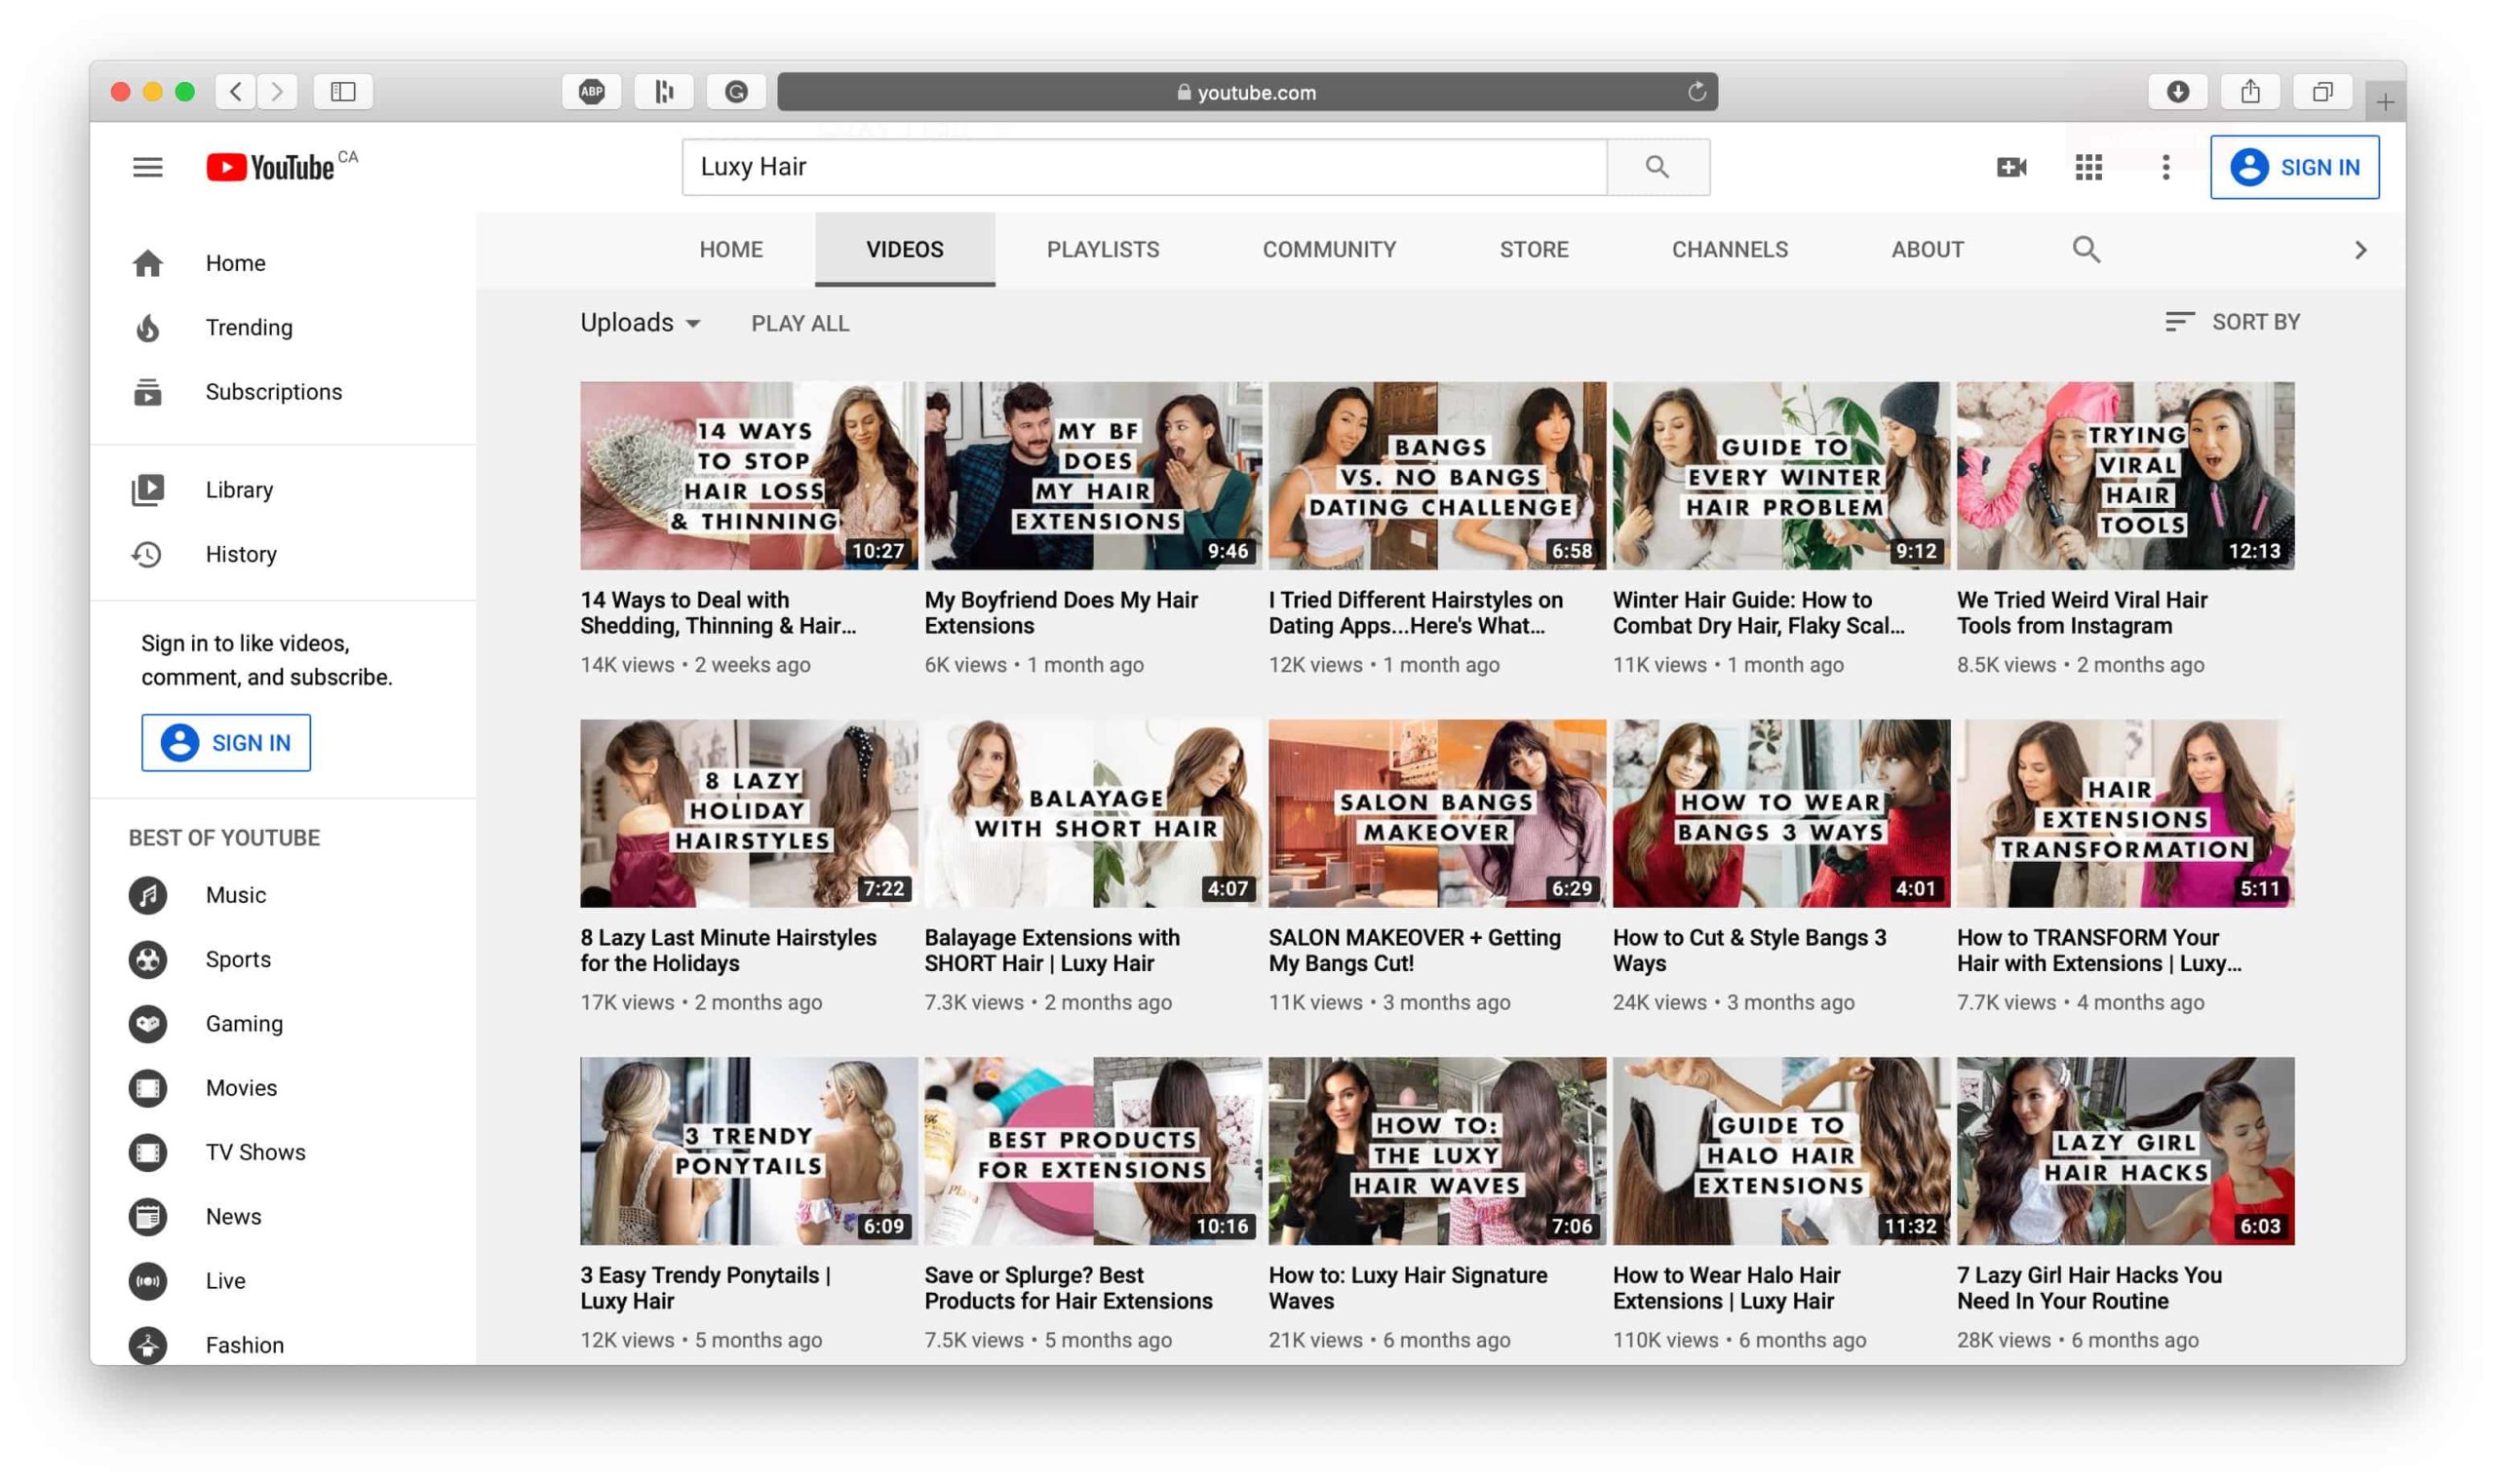Click the video camera upload icon
Viewport: 2496px width, 1484px height.
pos(2010,166)
